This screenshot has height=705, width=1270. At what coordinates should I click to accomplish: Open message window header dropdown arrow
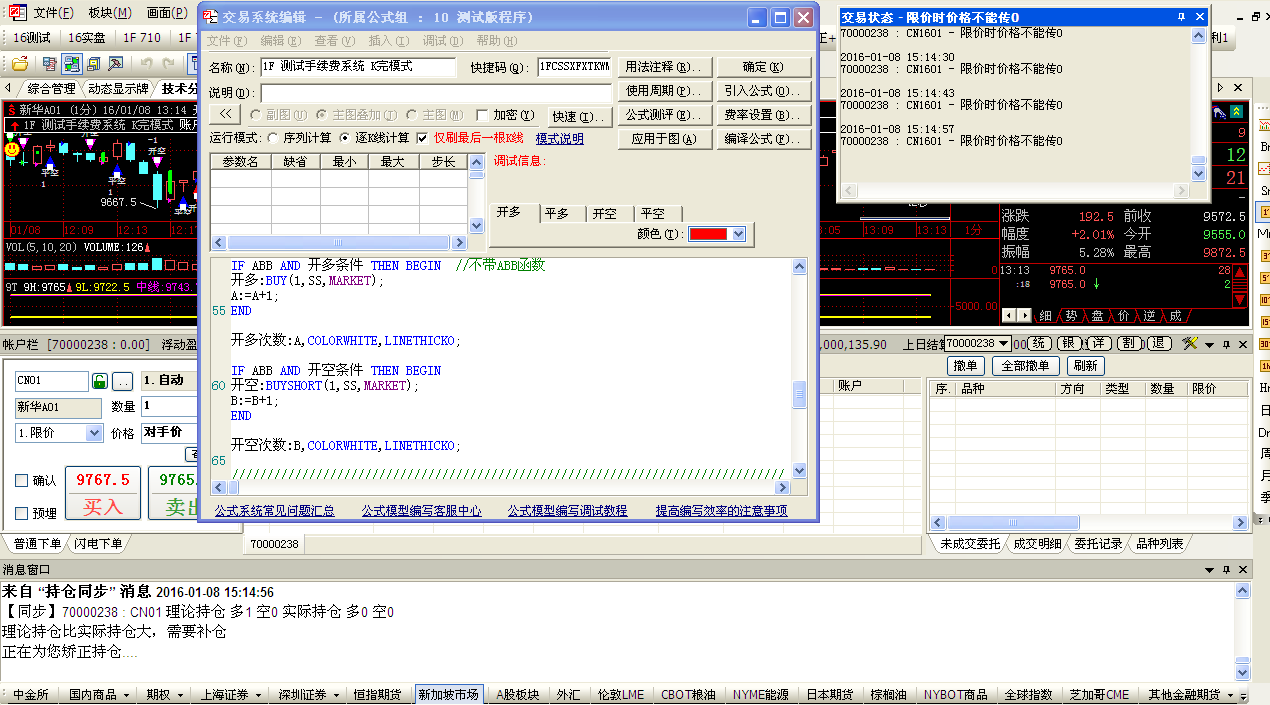1211,569
